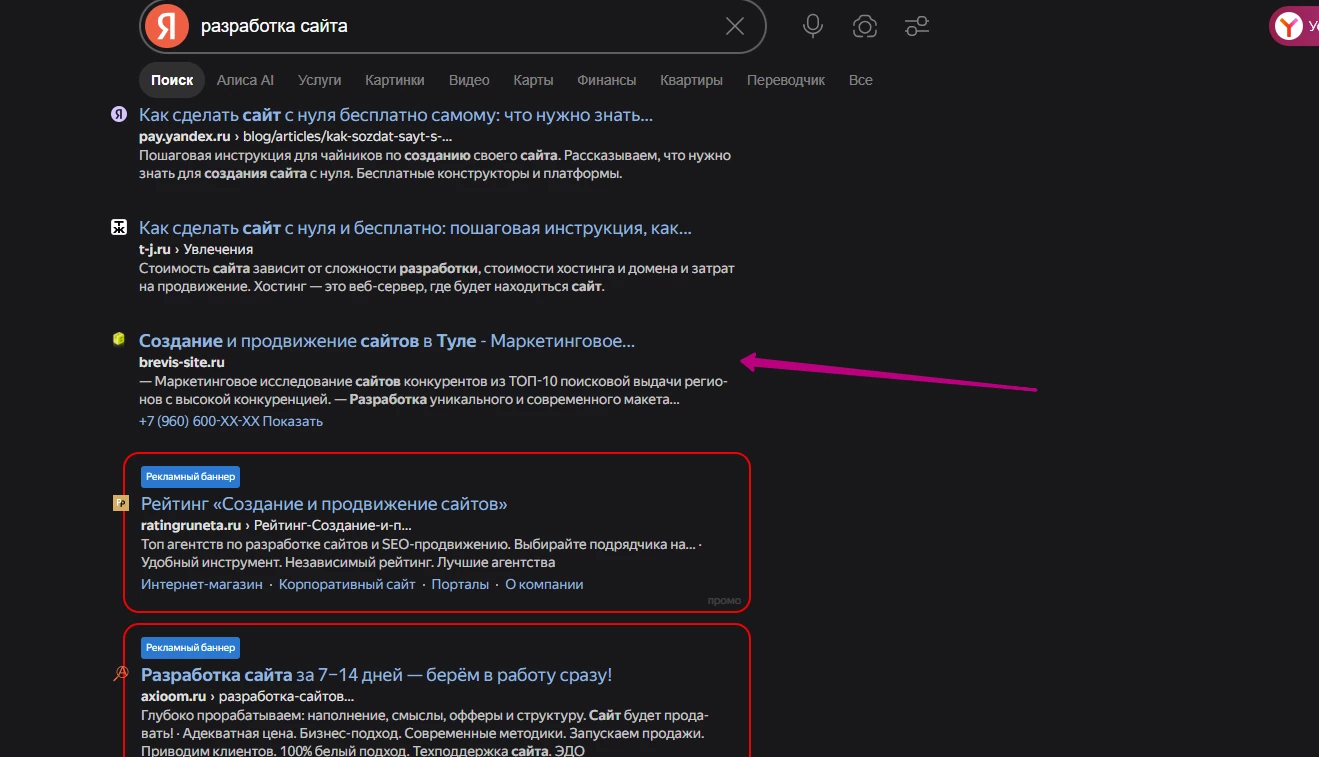
Task: Click the Yandex logo in search bar
Action: (166, 26)
